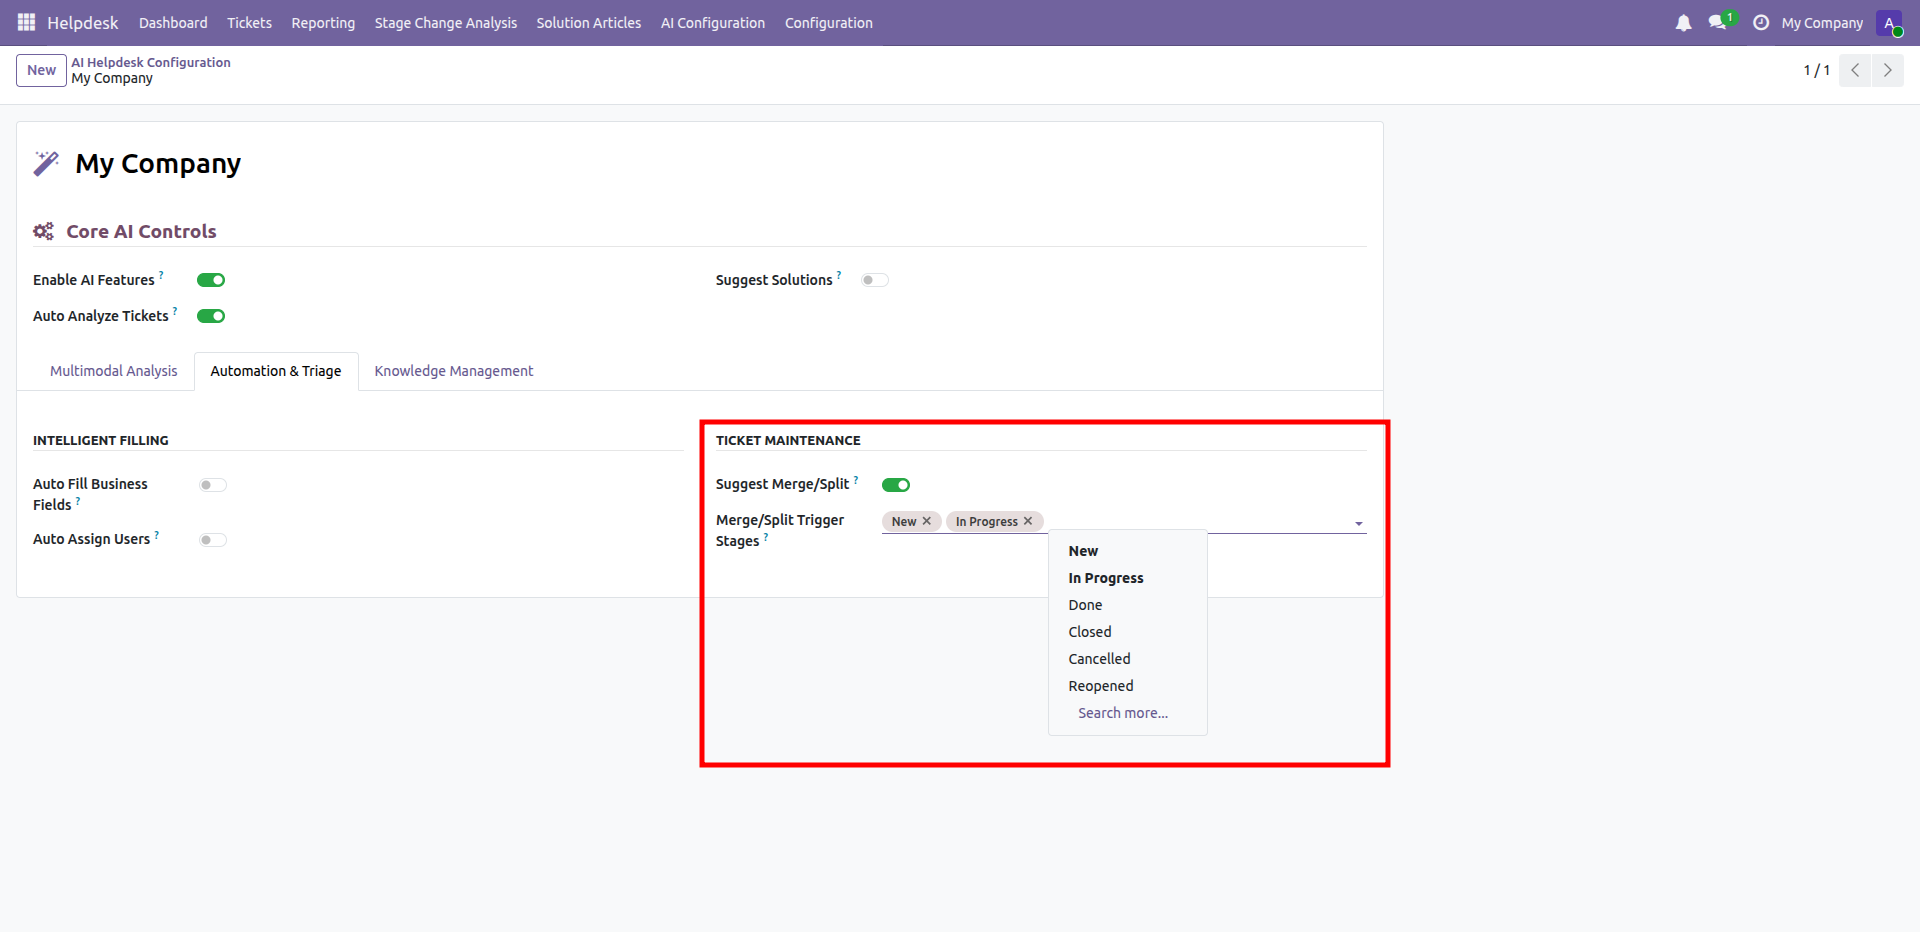Switch to Multimodal Analysis tab
1920x932 pixels.
114,371
